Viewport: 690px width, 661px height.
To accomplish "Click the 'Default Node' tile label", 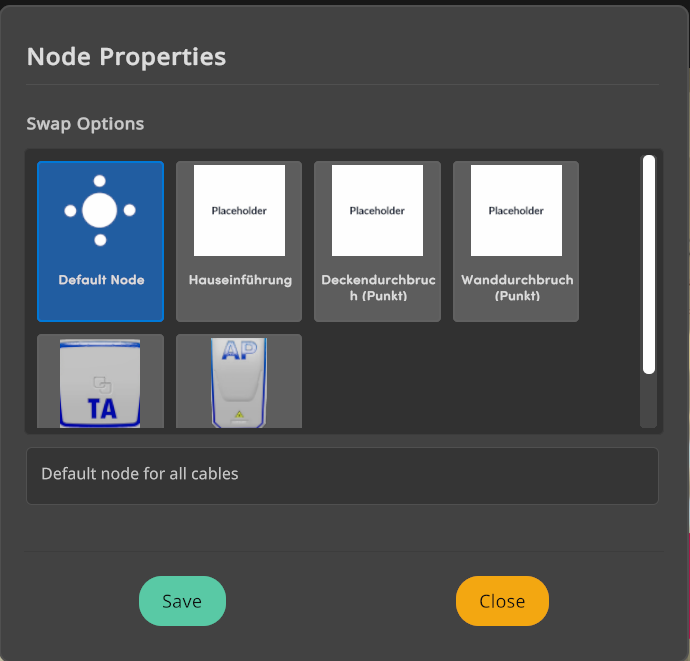I will pos(101,280).
